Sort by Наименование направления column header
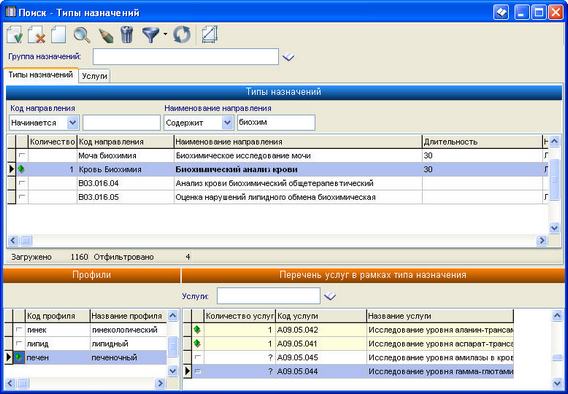Screen dimensions: 568x394 click(298, 142)
